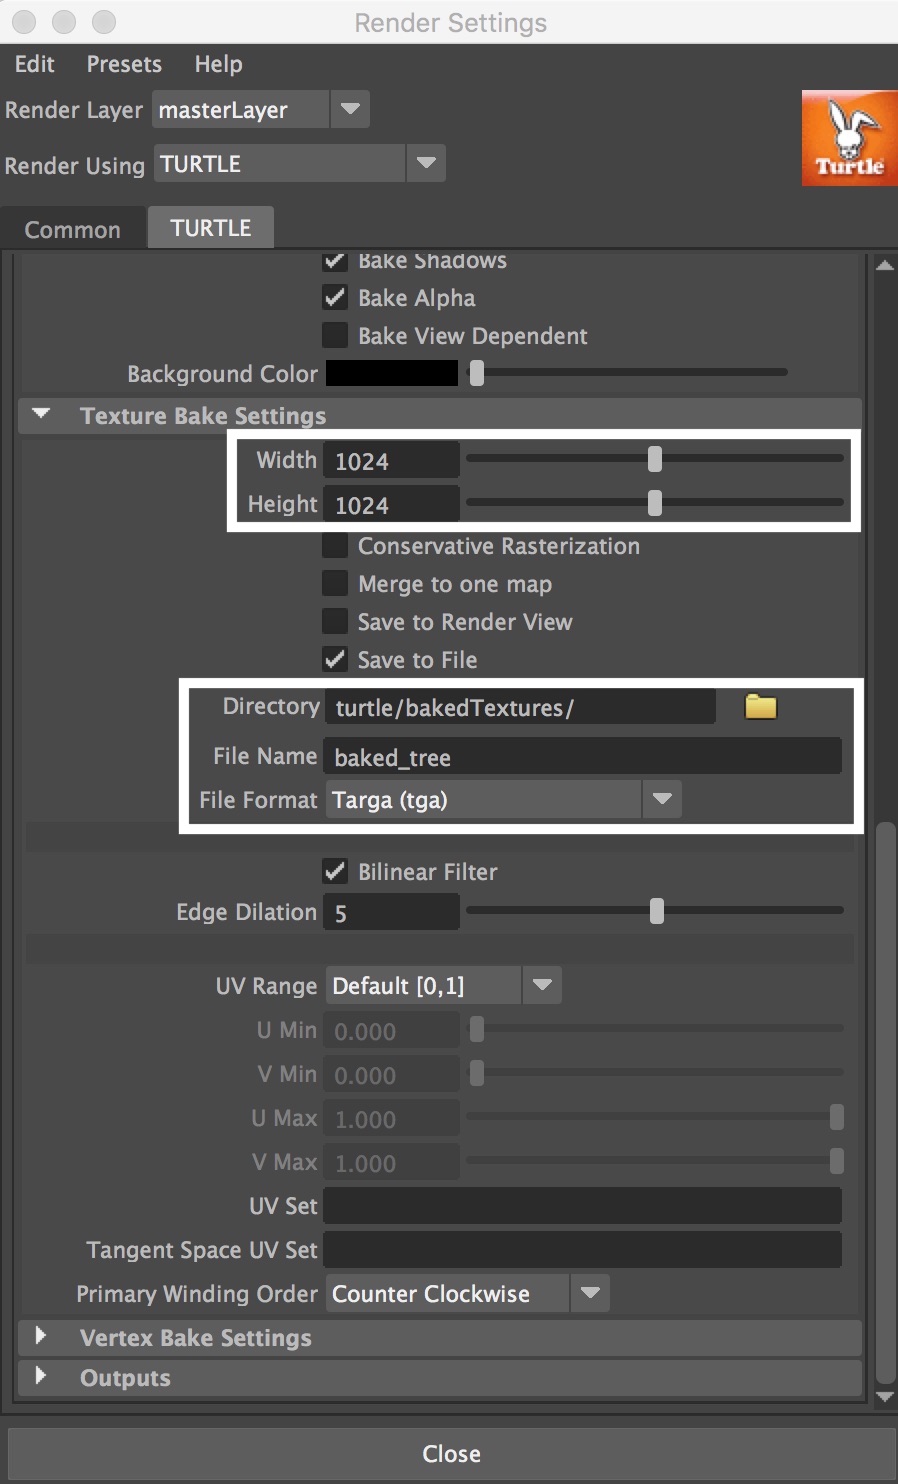Open the Help menu
The width and height of the screenshot is (898, 1484).
[218, 64]
